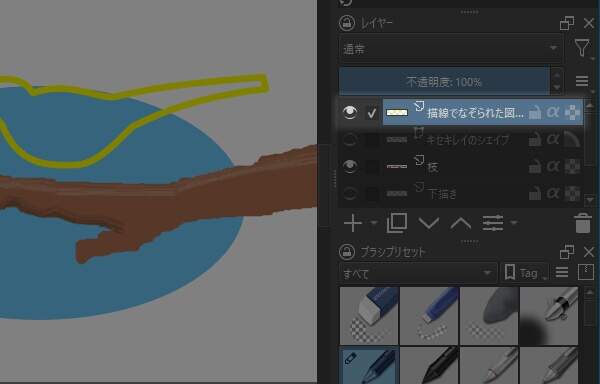Image resolution: width=600 pixels, height=384 pixels.
Task: Increase opacity with the up stepper arrow
Action: pos(557,75)
